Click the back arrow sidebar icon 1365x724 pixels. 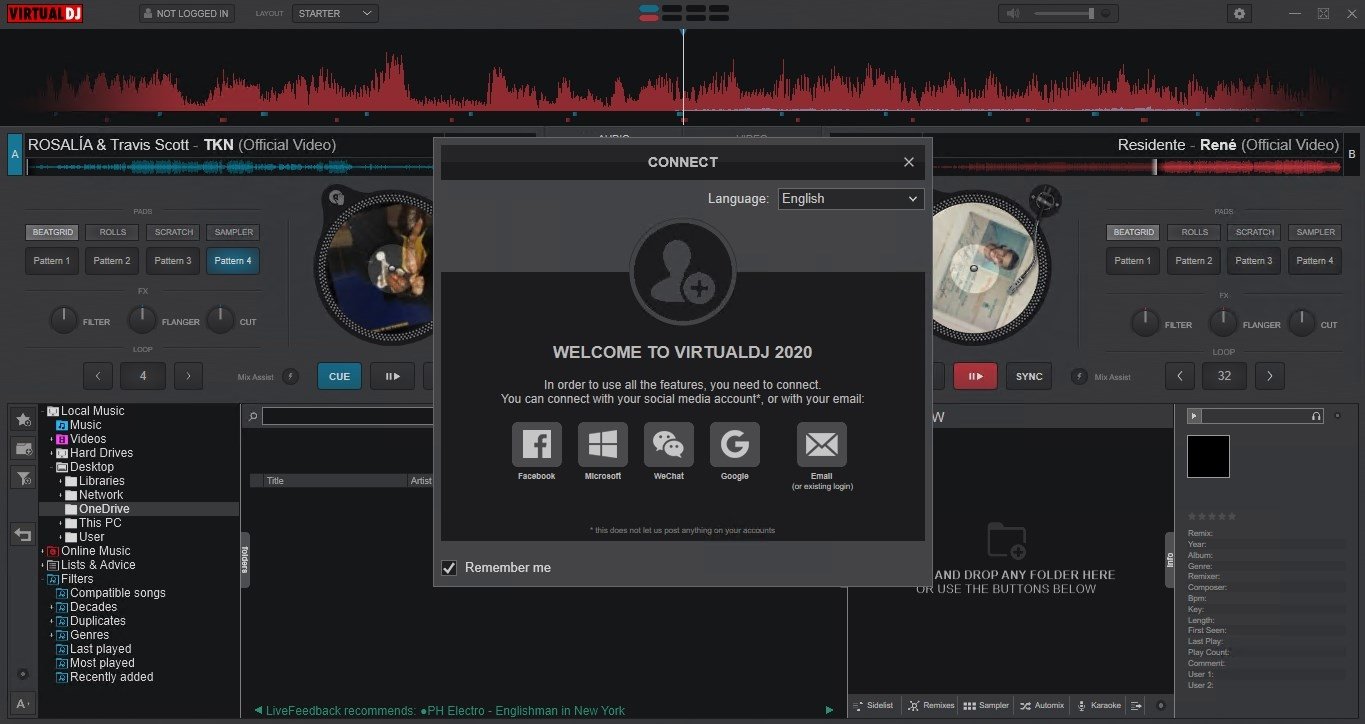(23, 534)
